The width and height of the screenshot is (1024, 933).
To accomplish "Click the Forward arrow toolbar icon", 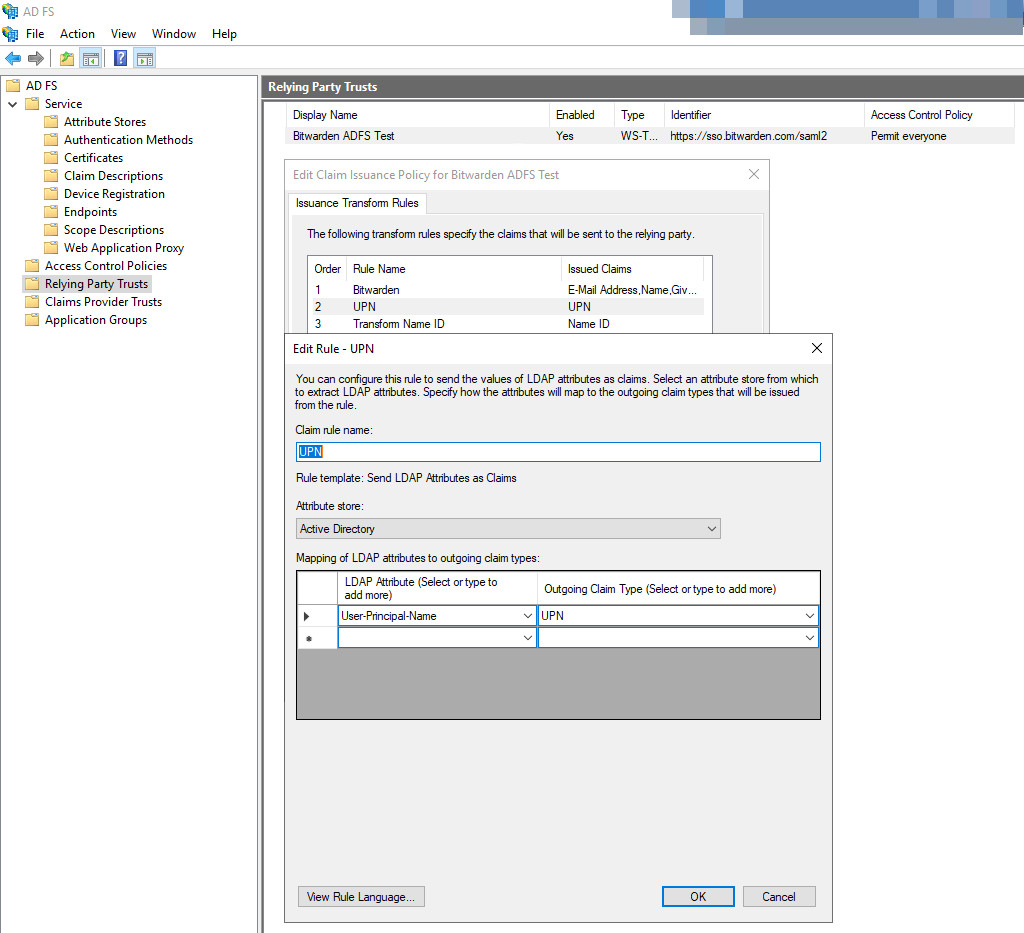I will coord(35,59).
